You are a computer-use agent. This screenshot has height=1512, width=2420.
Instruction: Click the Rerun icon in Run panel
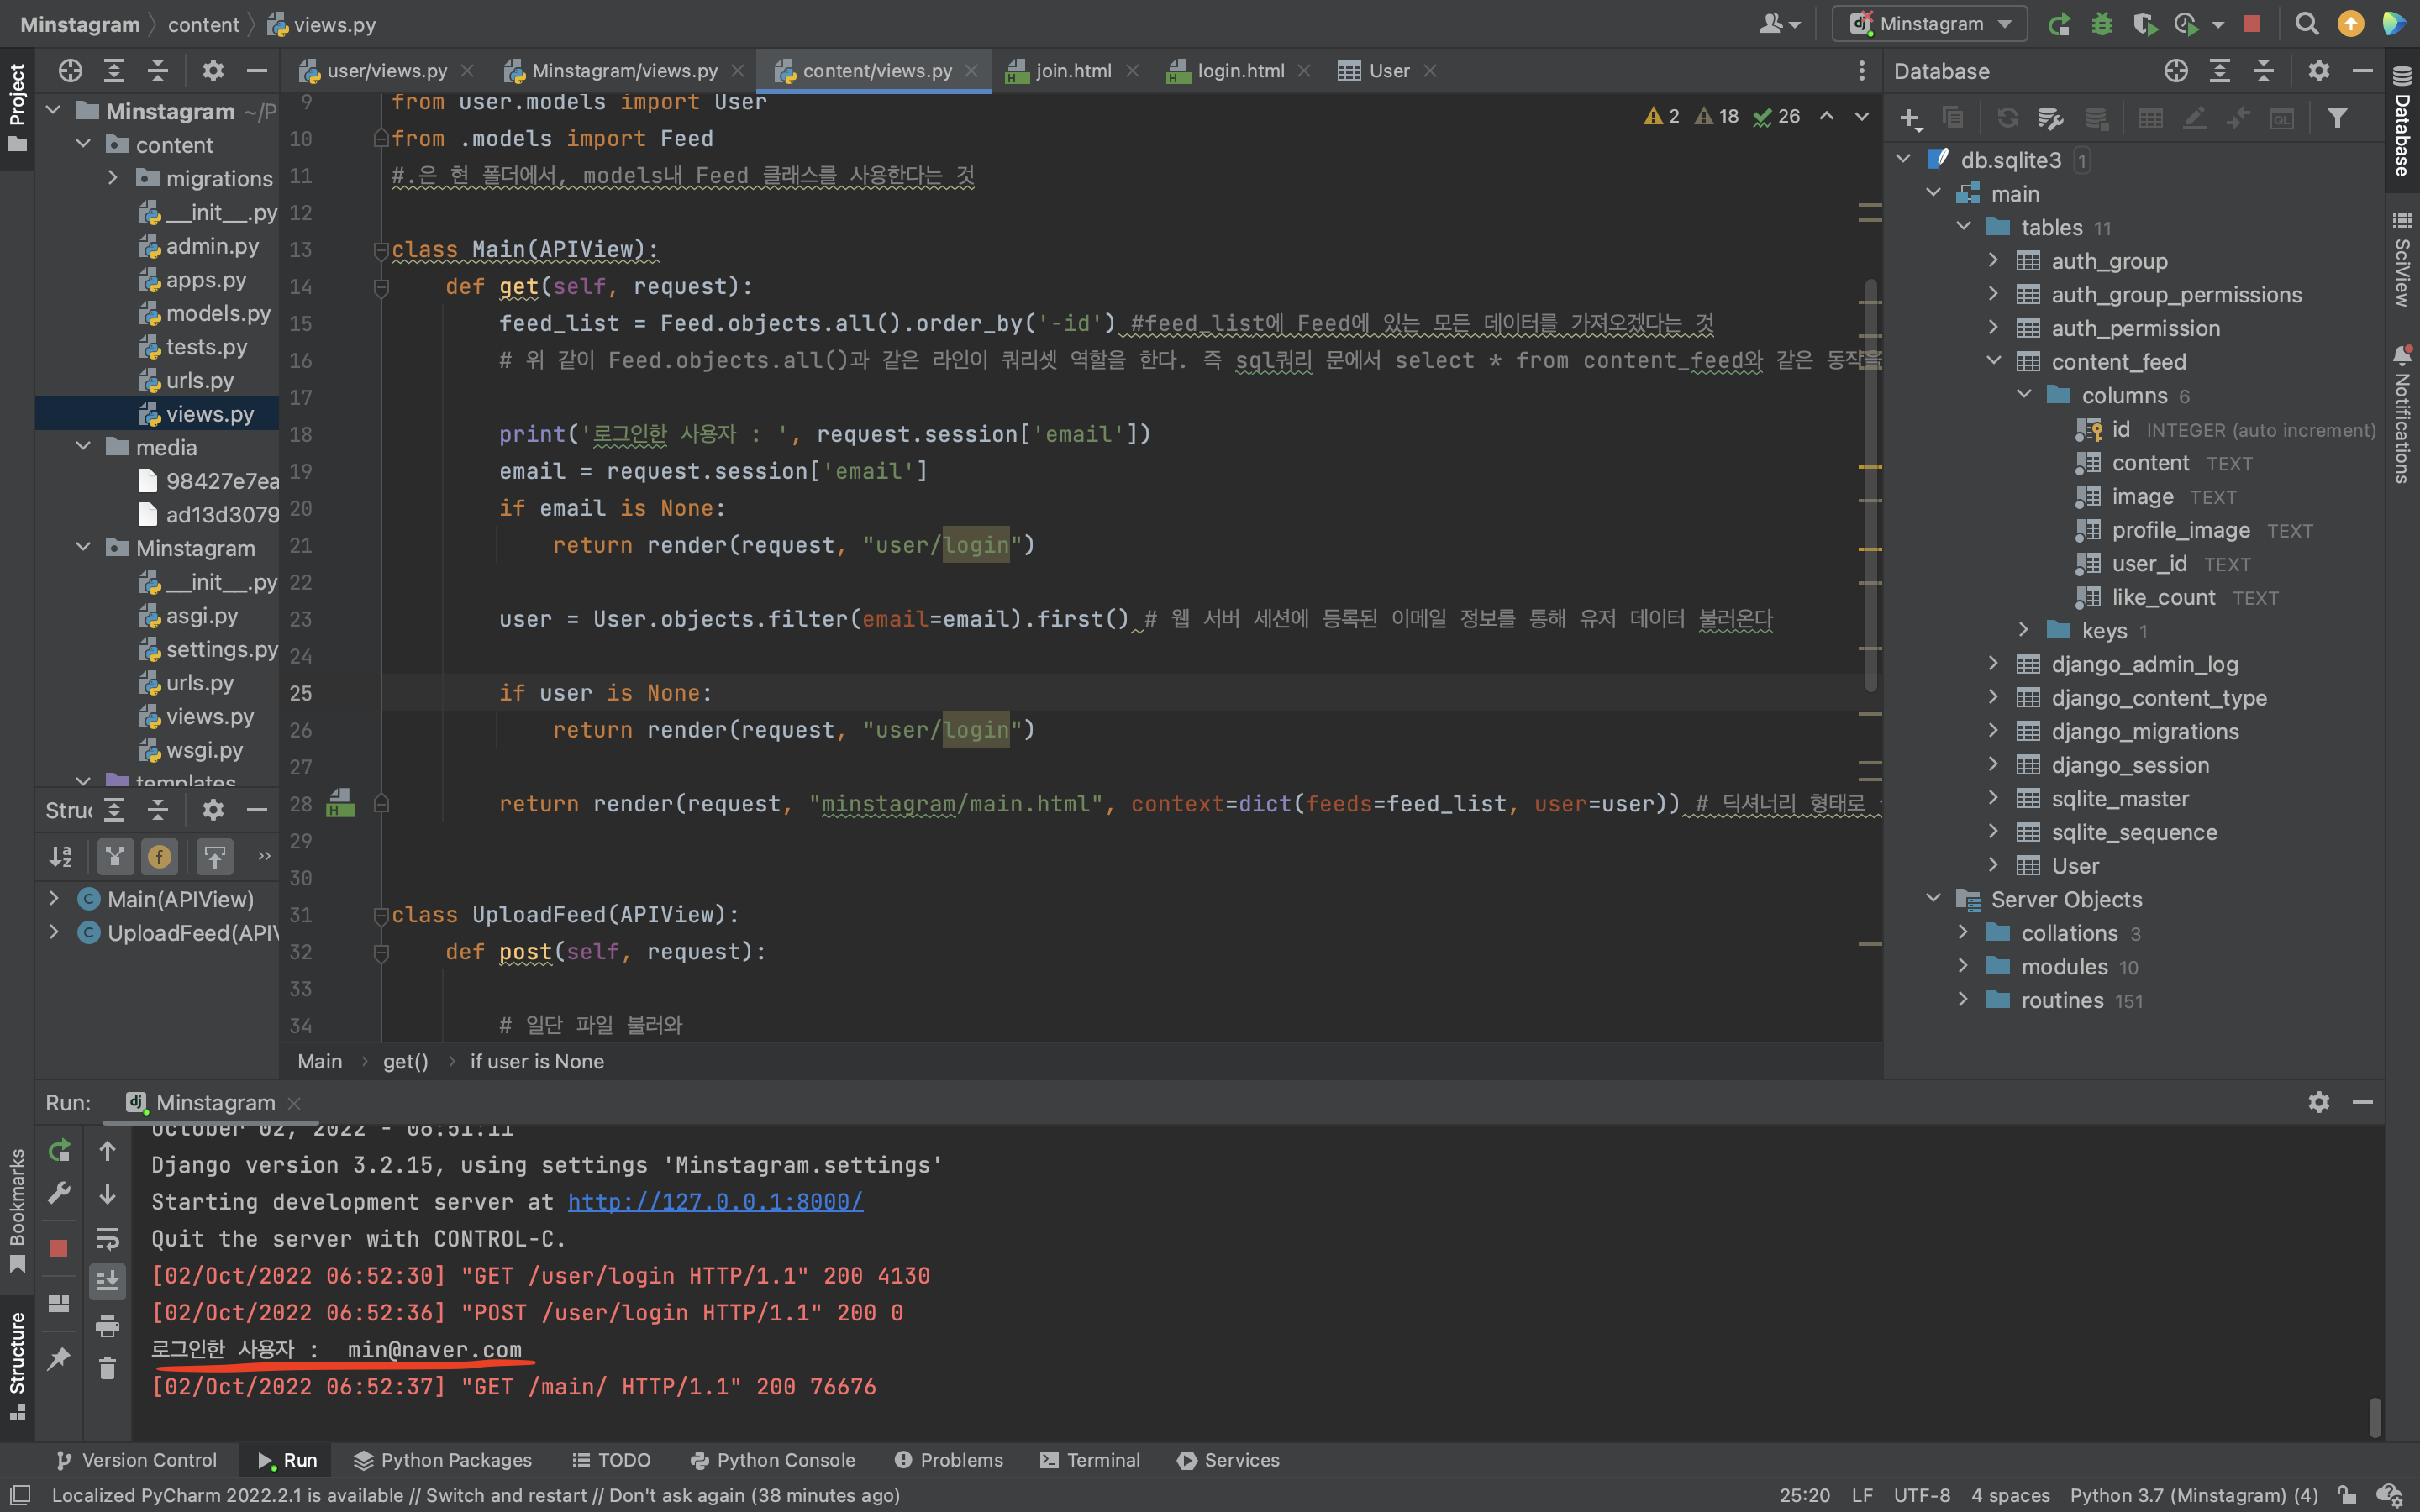pyautogui.click(x=59, y=1151)
